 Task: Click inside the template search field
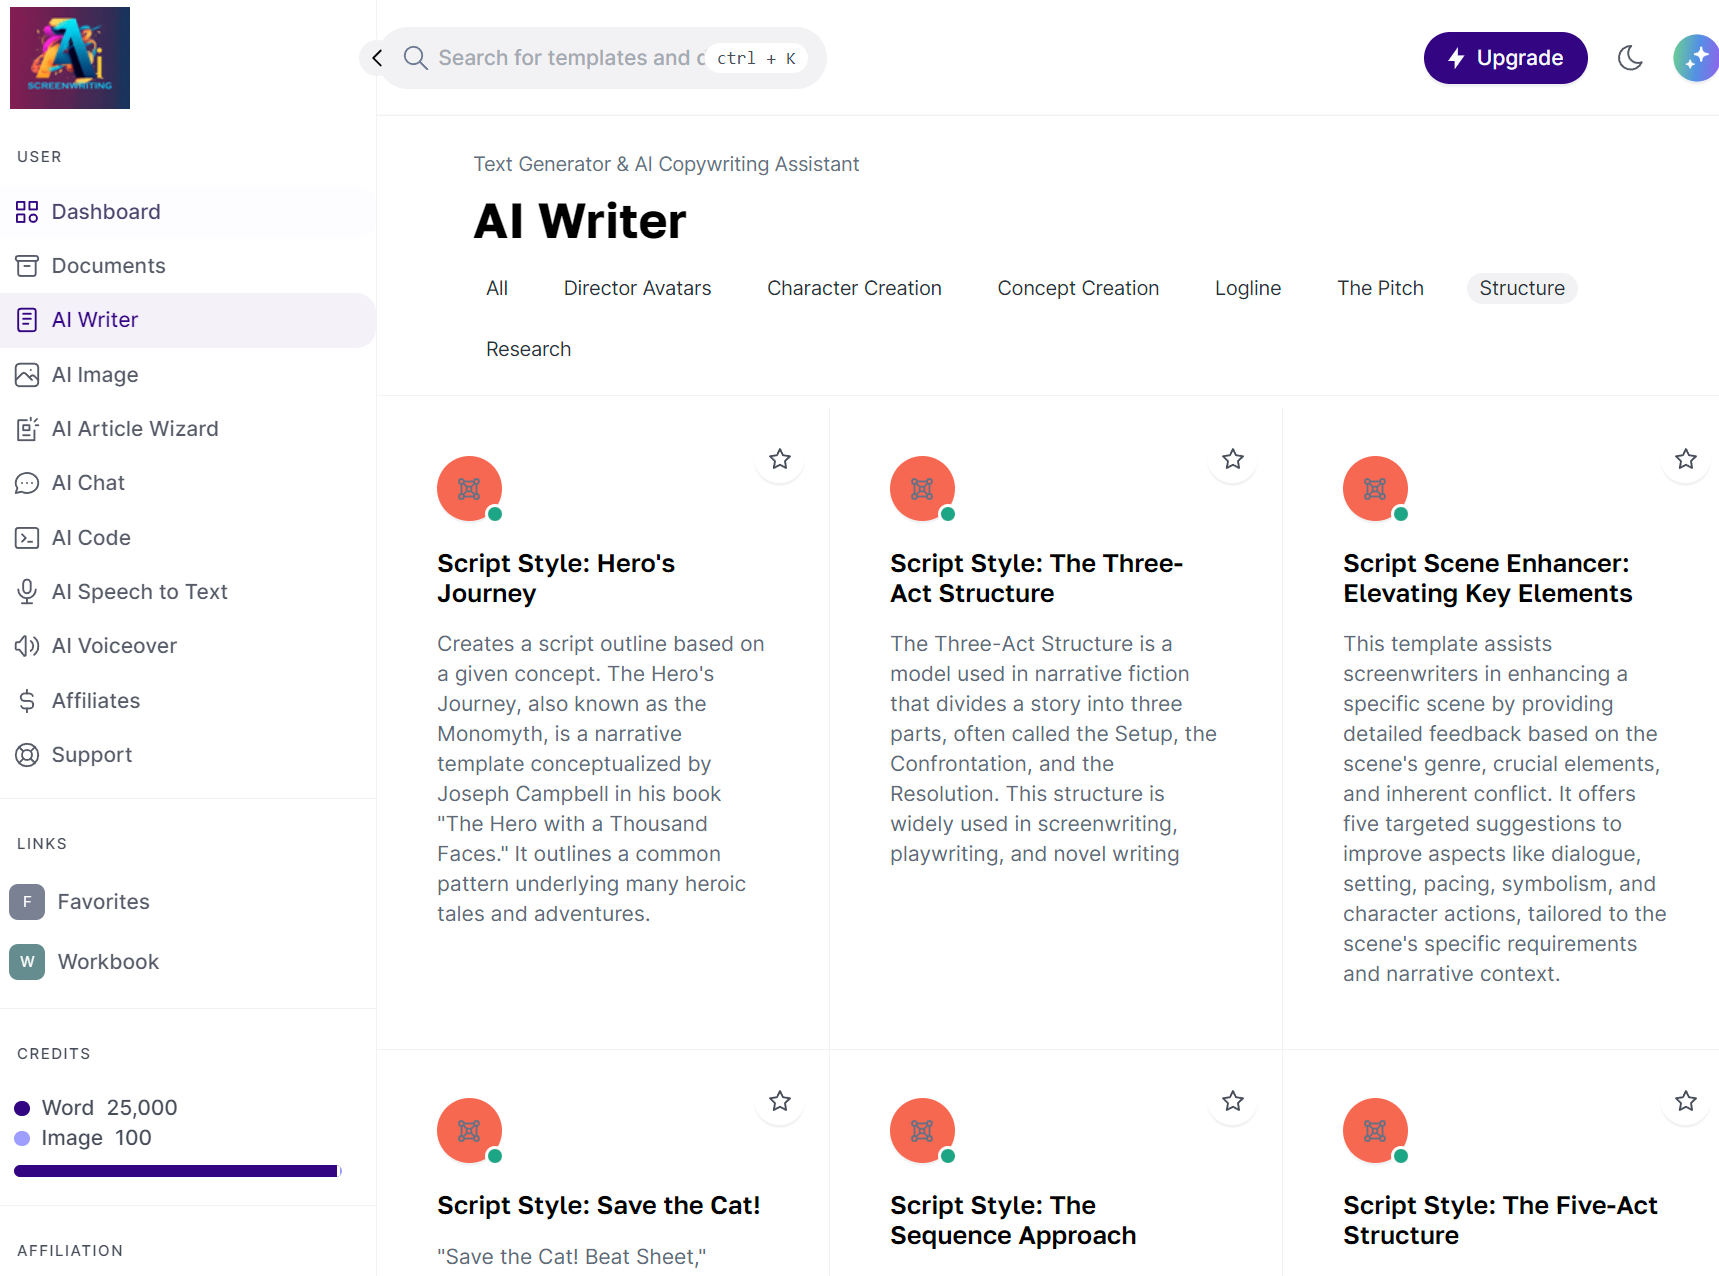click(570, 57)
